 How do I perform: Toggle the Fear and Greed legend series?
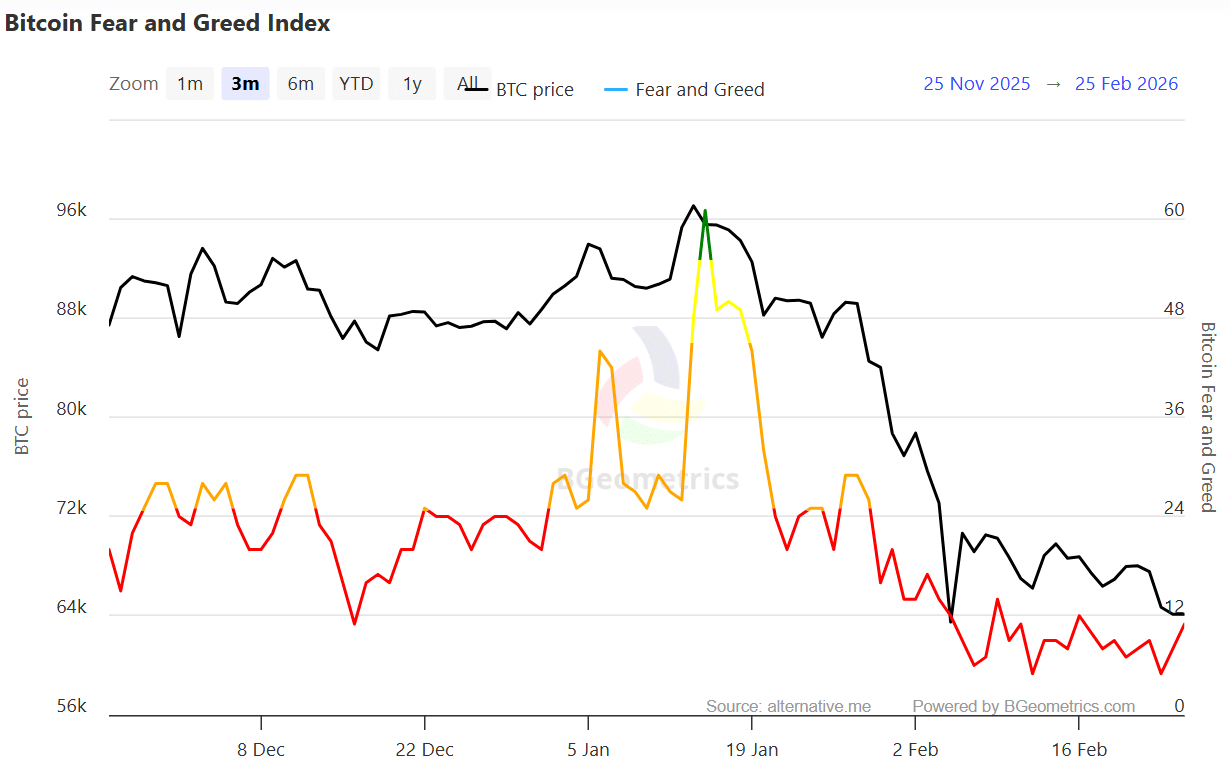(x=699, y=90)
